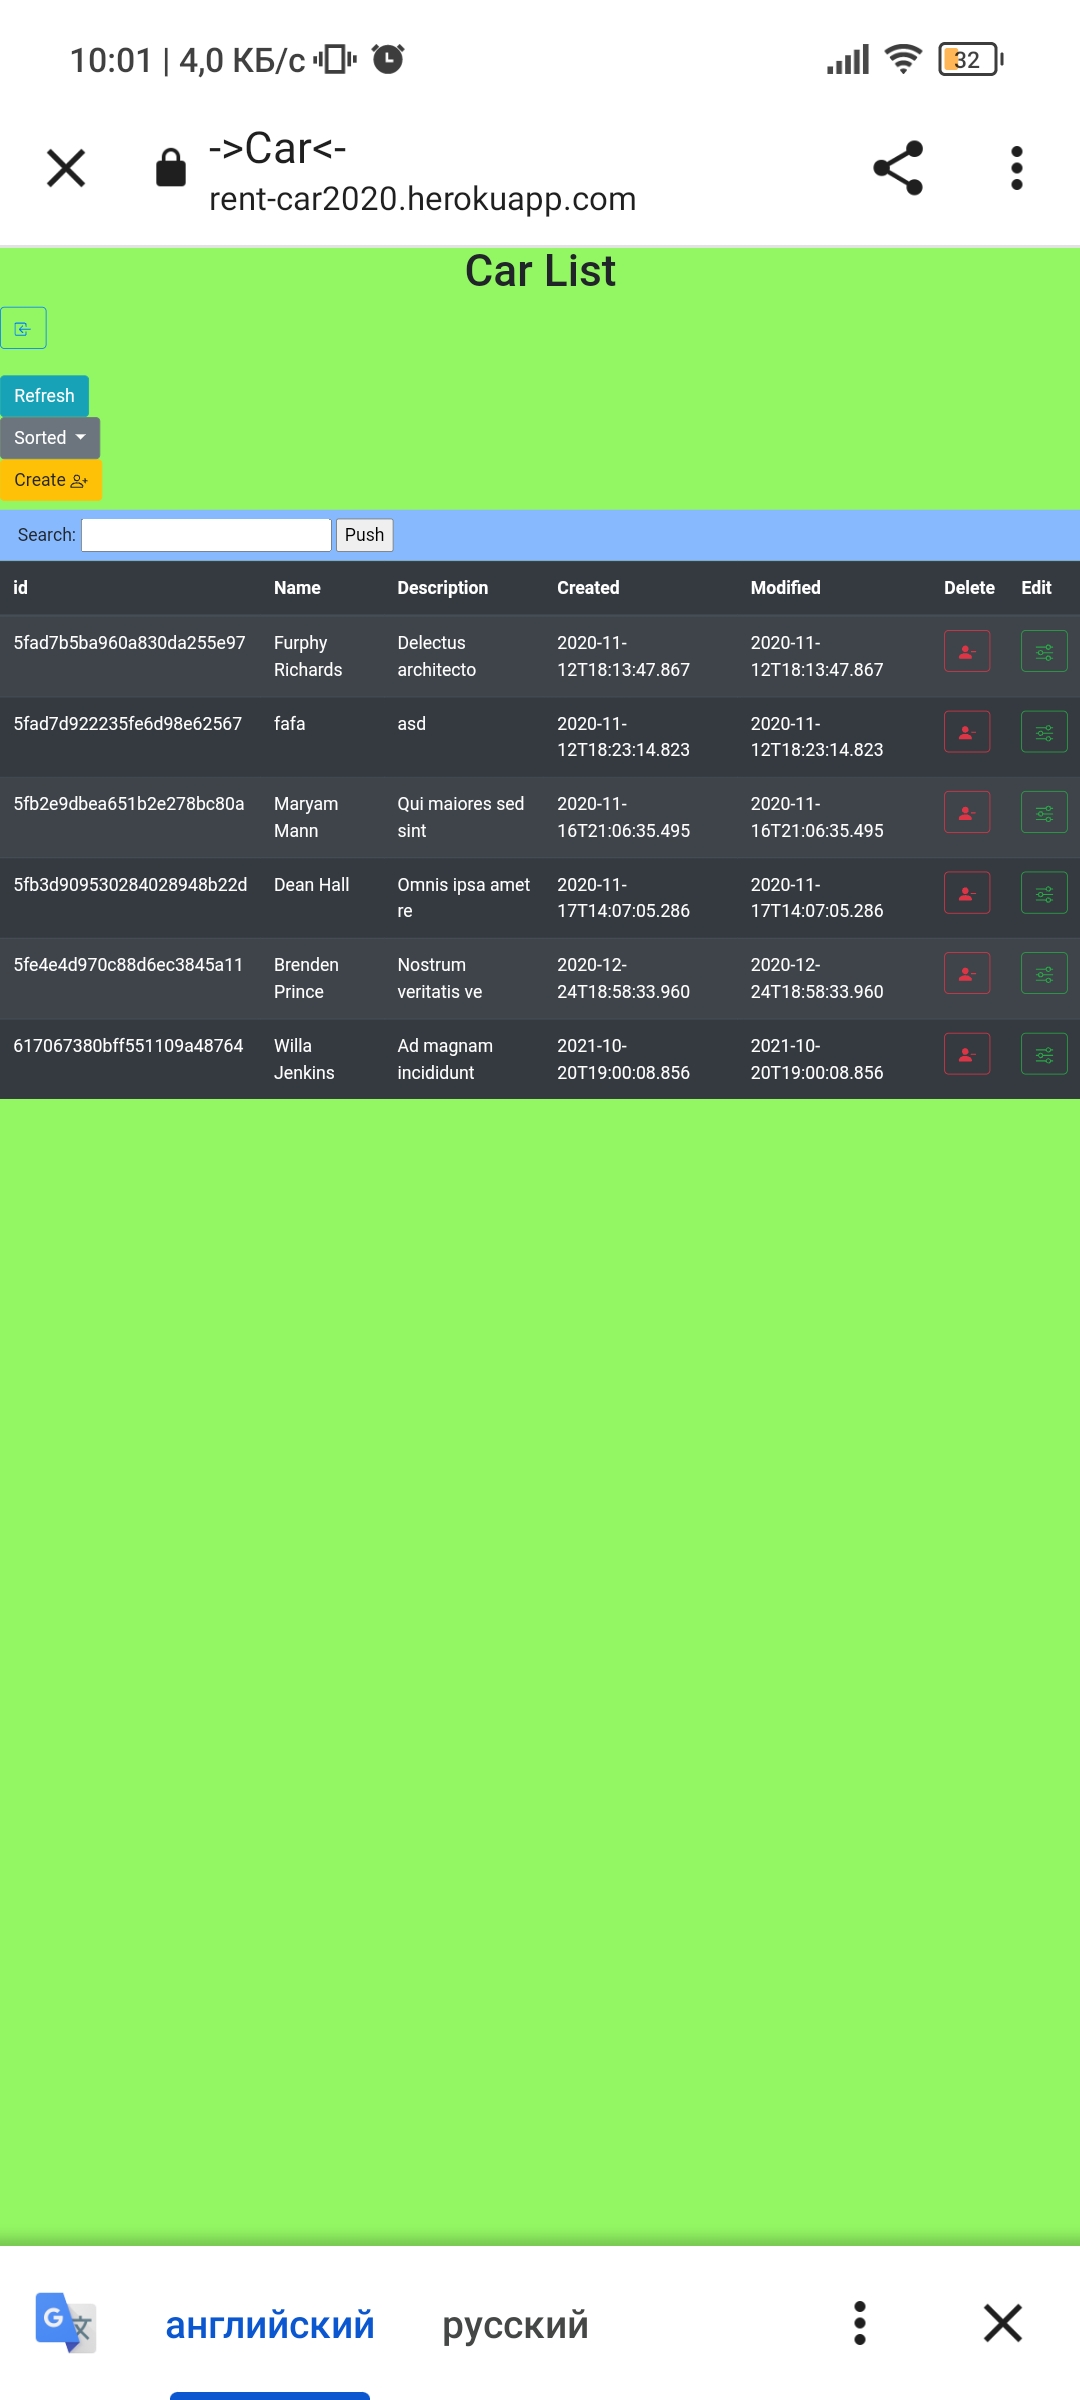Dismiss the translate bar

1002,2323
